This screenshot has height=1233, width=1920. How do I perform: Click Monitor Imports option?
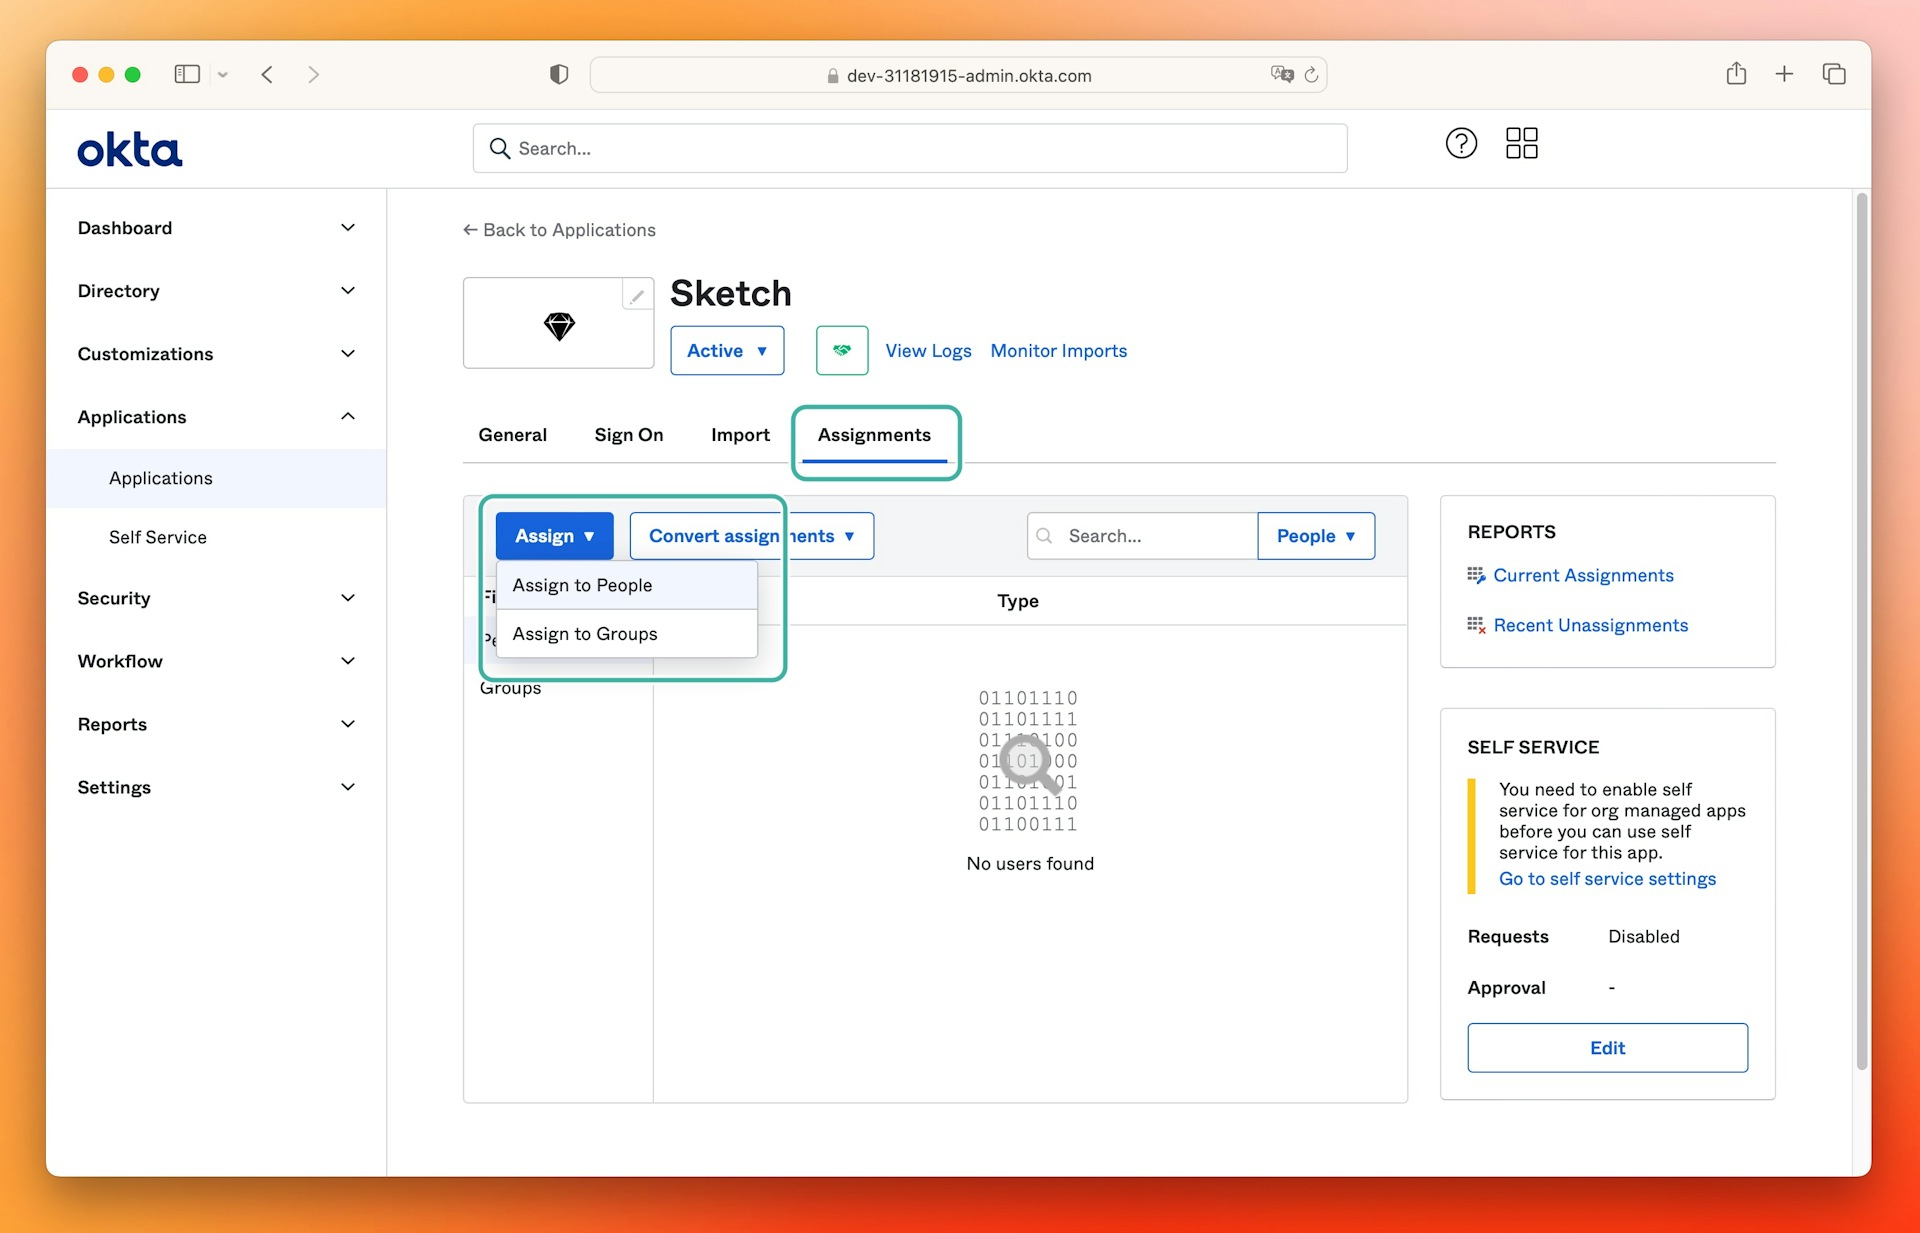1057,350
